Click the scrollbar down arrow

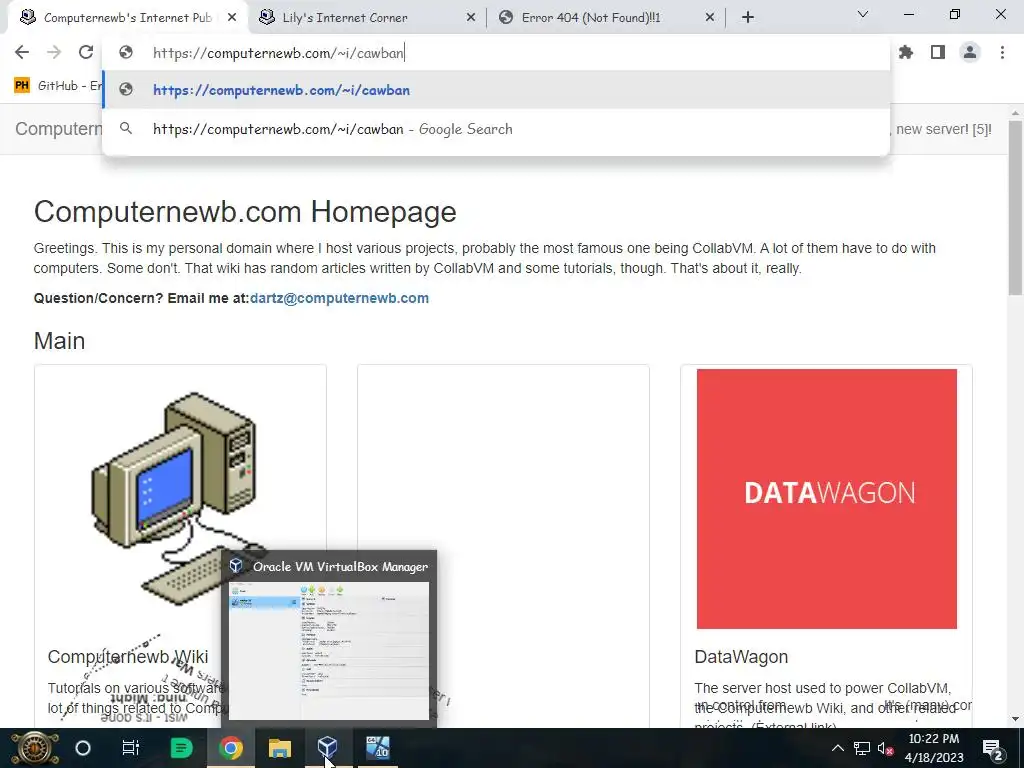tap(1016, 719)
